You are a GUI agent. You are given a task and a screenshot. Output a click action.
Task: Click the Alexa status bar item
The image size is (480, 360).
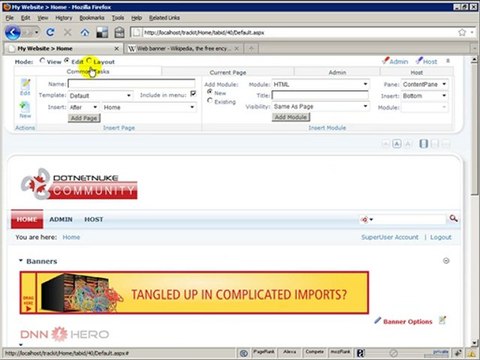tap(290, 353)
